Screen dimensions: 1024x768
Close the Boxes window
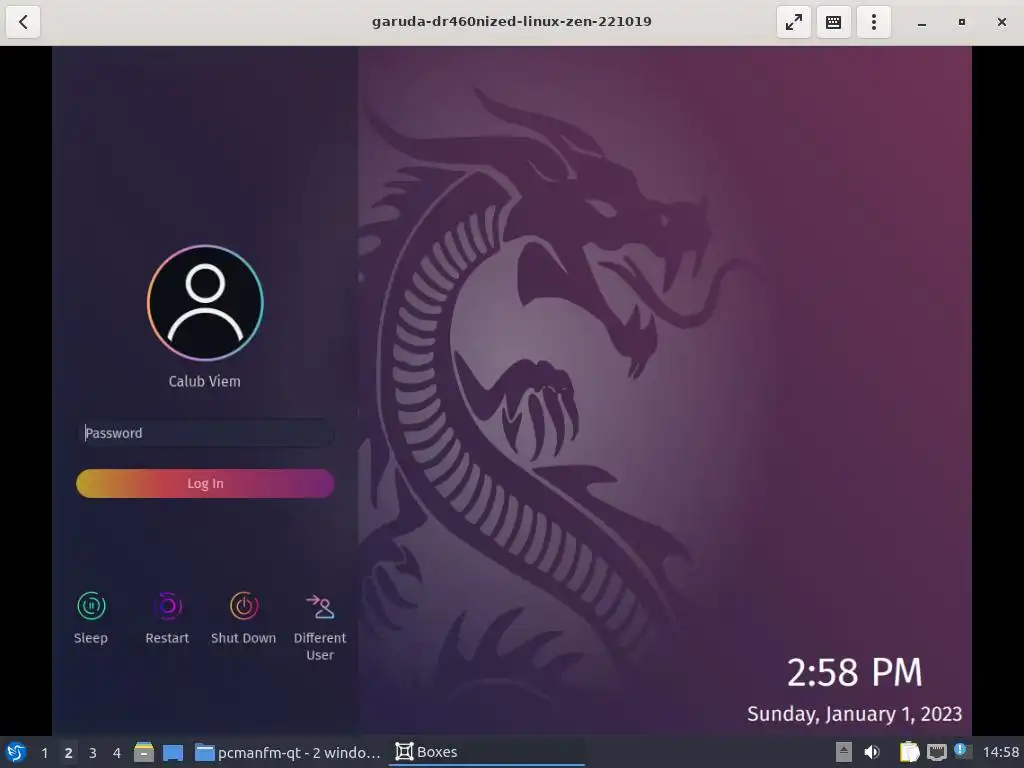point(1002,22)
